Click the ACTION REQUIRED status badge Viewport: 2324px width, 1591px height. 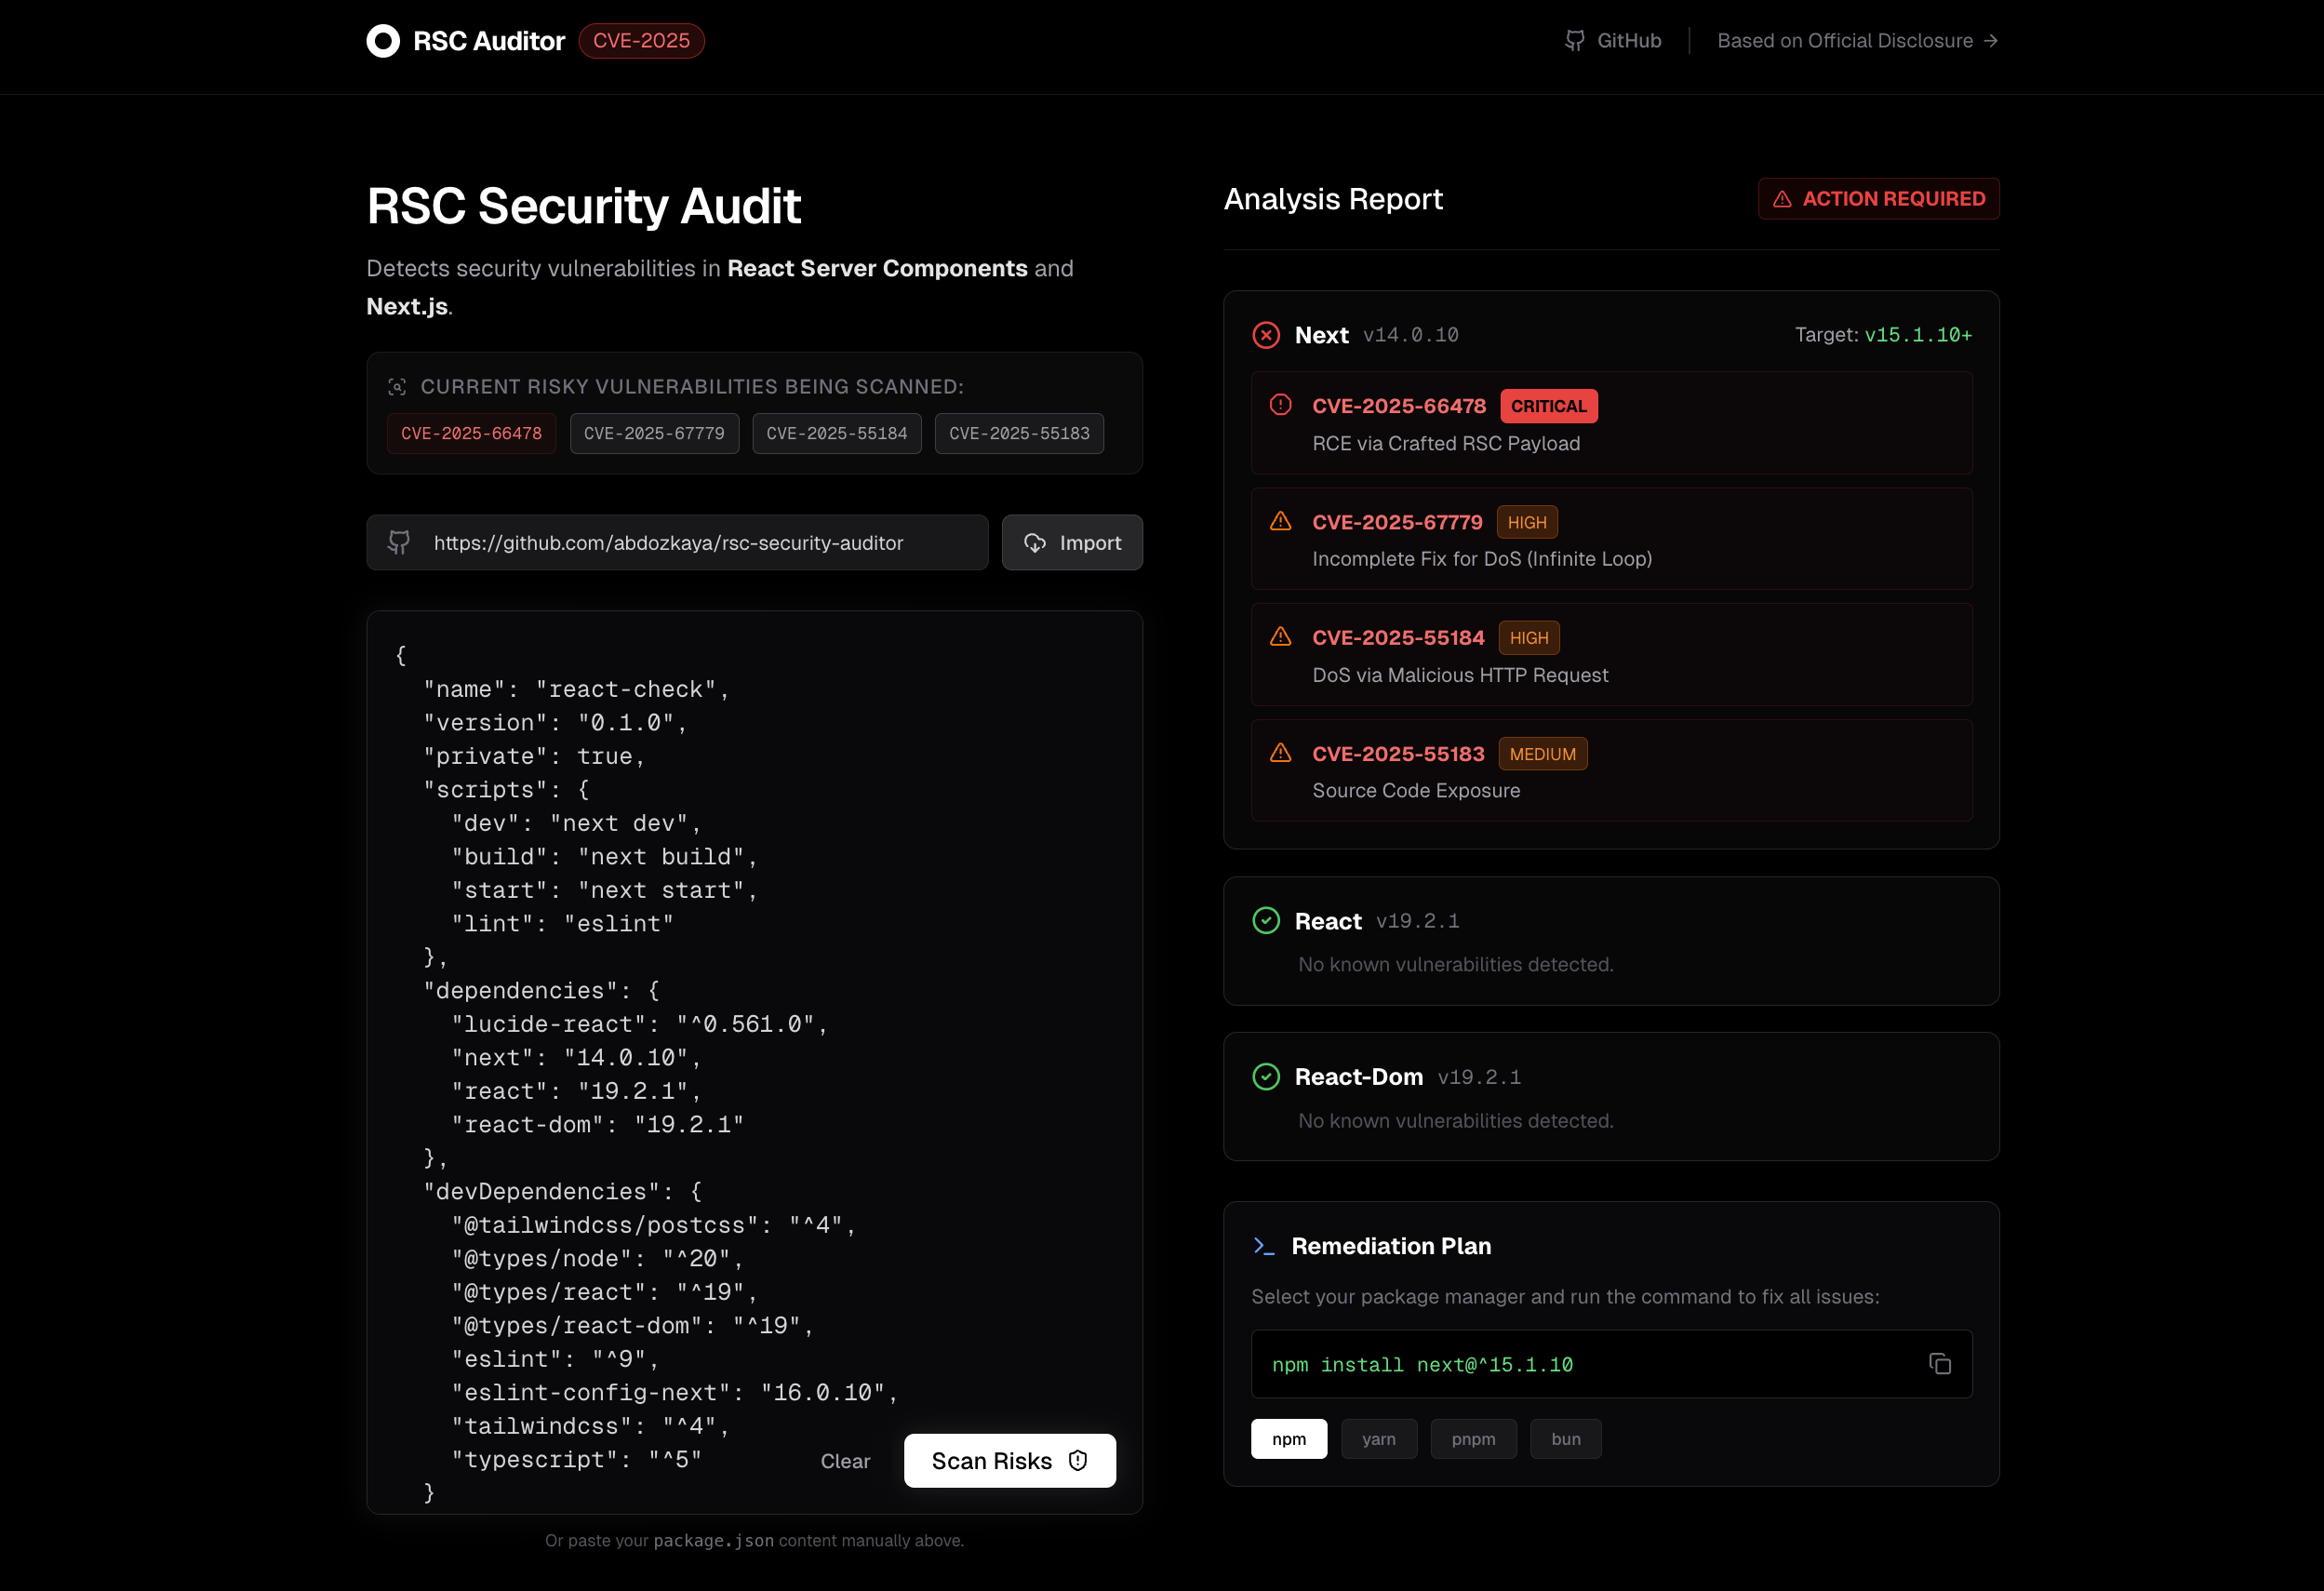[x=1879, y=199]
